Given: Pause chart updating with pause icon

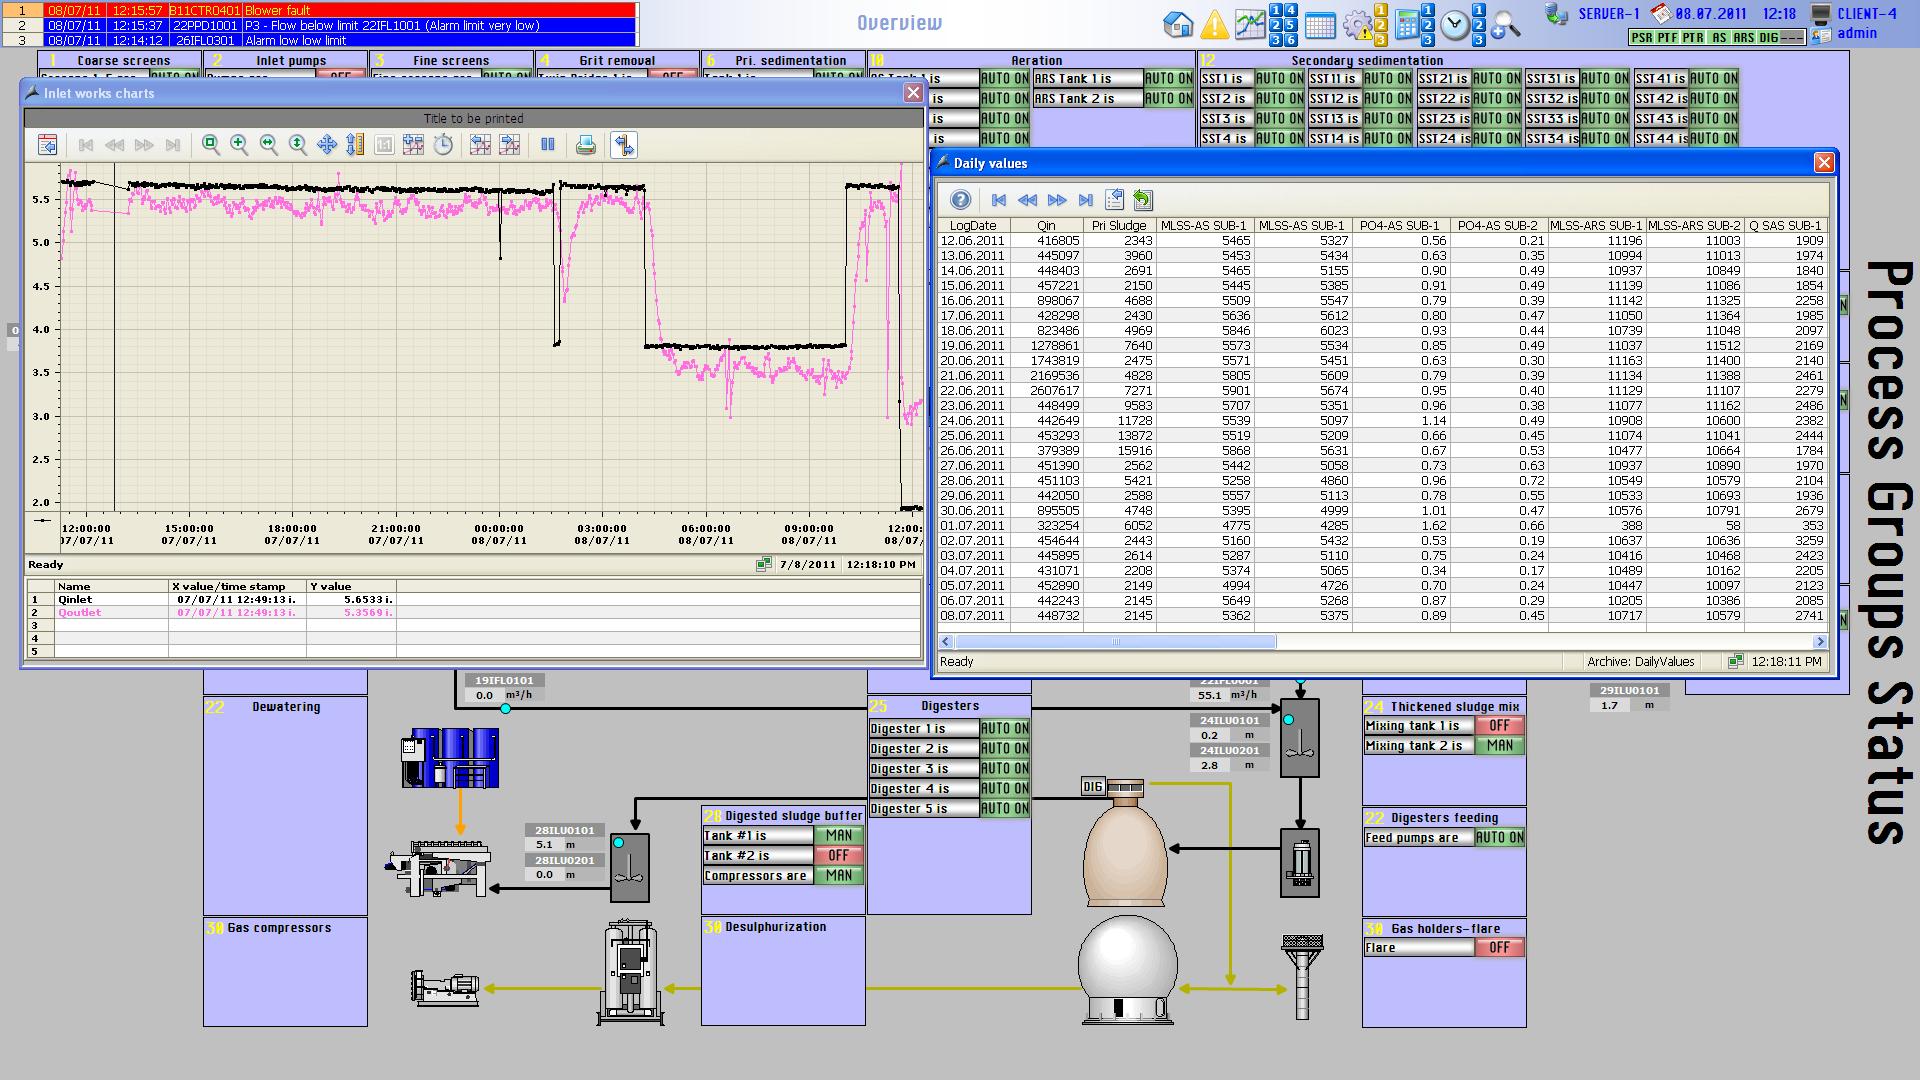Looking at the screenshot, I should tap(547, 145).
